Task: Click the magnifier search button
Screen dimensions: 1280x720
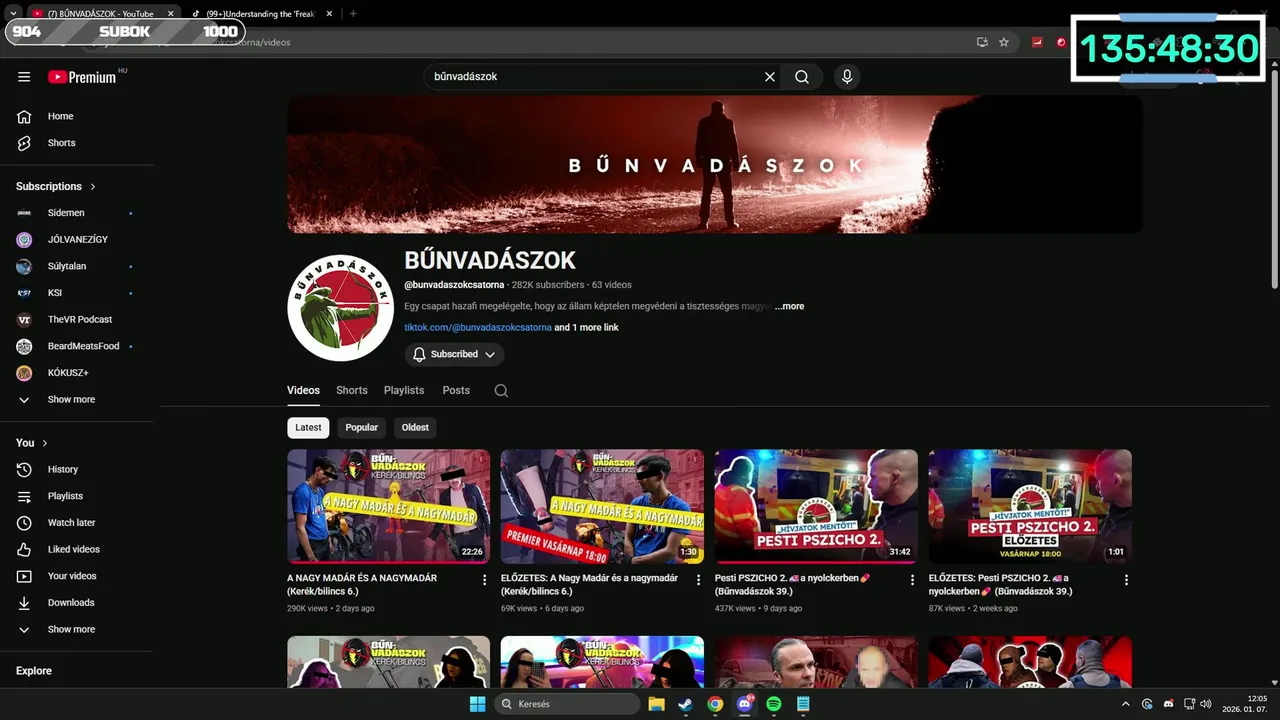Action: (802, 77)
